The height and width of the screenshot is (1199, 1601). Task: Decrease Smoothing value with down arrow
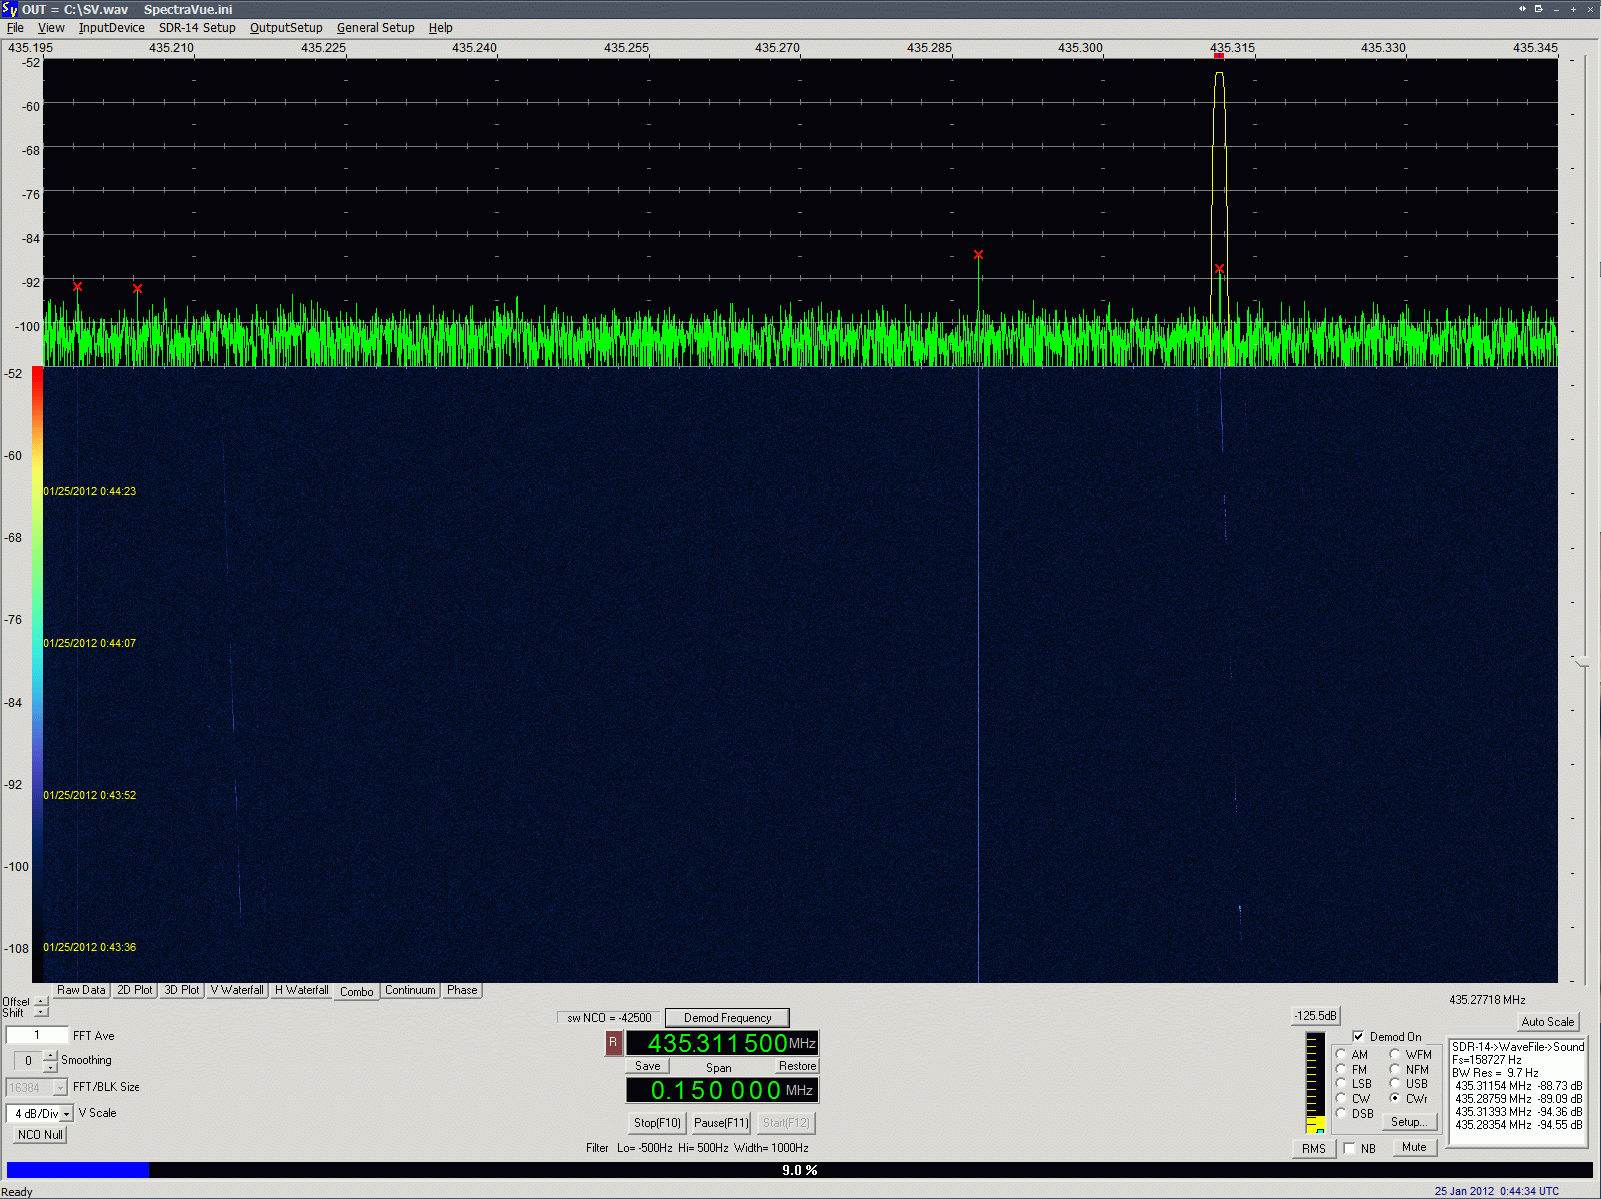[51, 1067]
